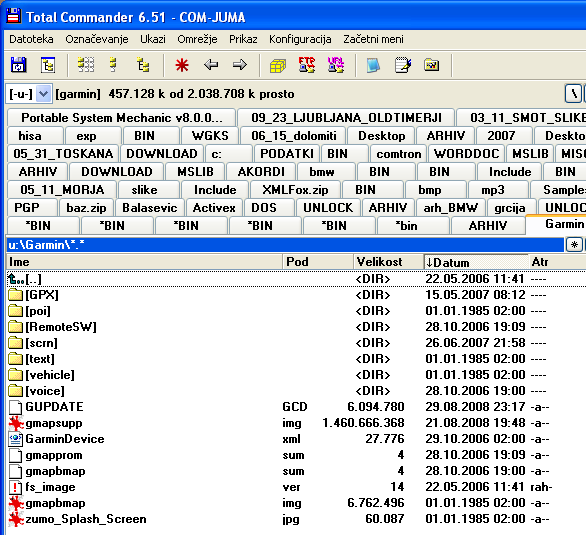Switch to the arh_BMW tab
This screenshot has width=586, height=535.
(450, 208)
